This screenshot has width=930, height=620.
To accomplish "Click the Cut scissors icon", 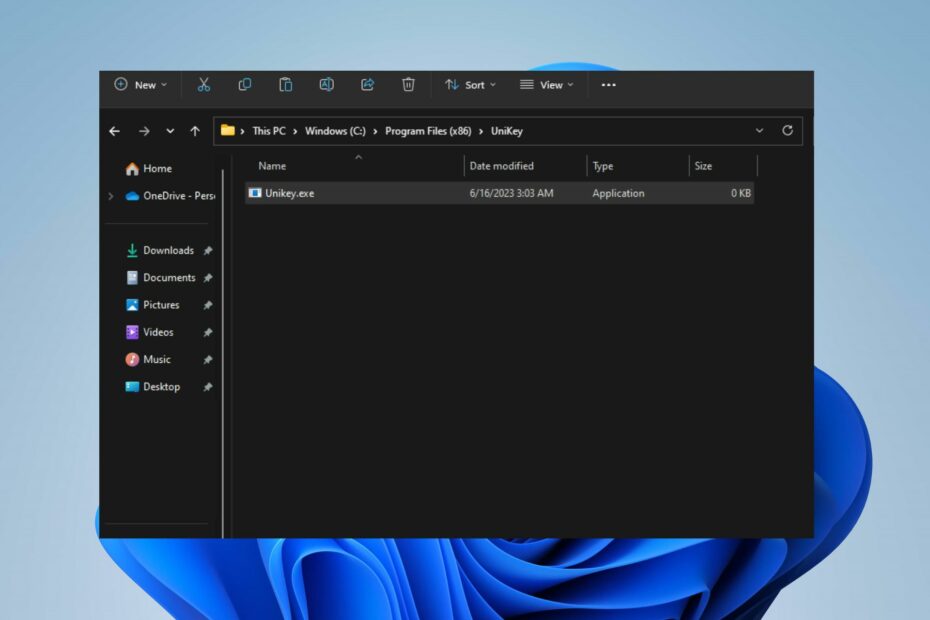I will (203, 85).
